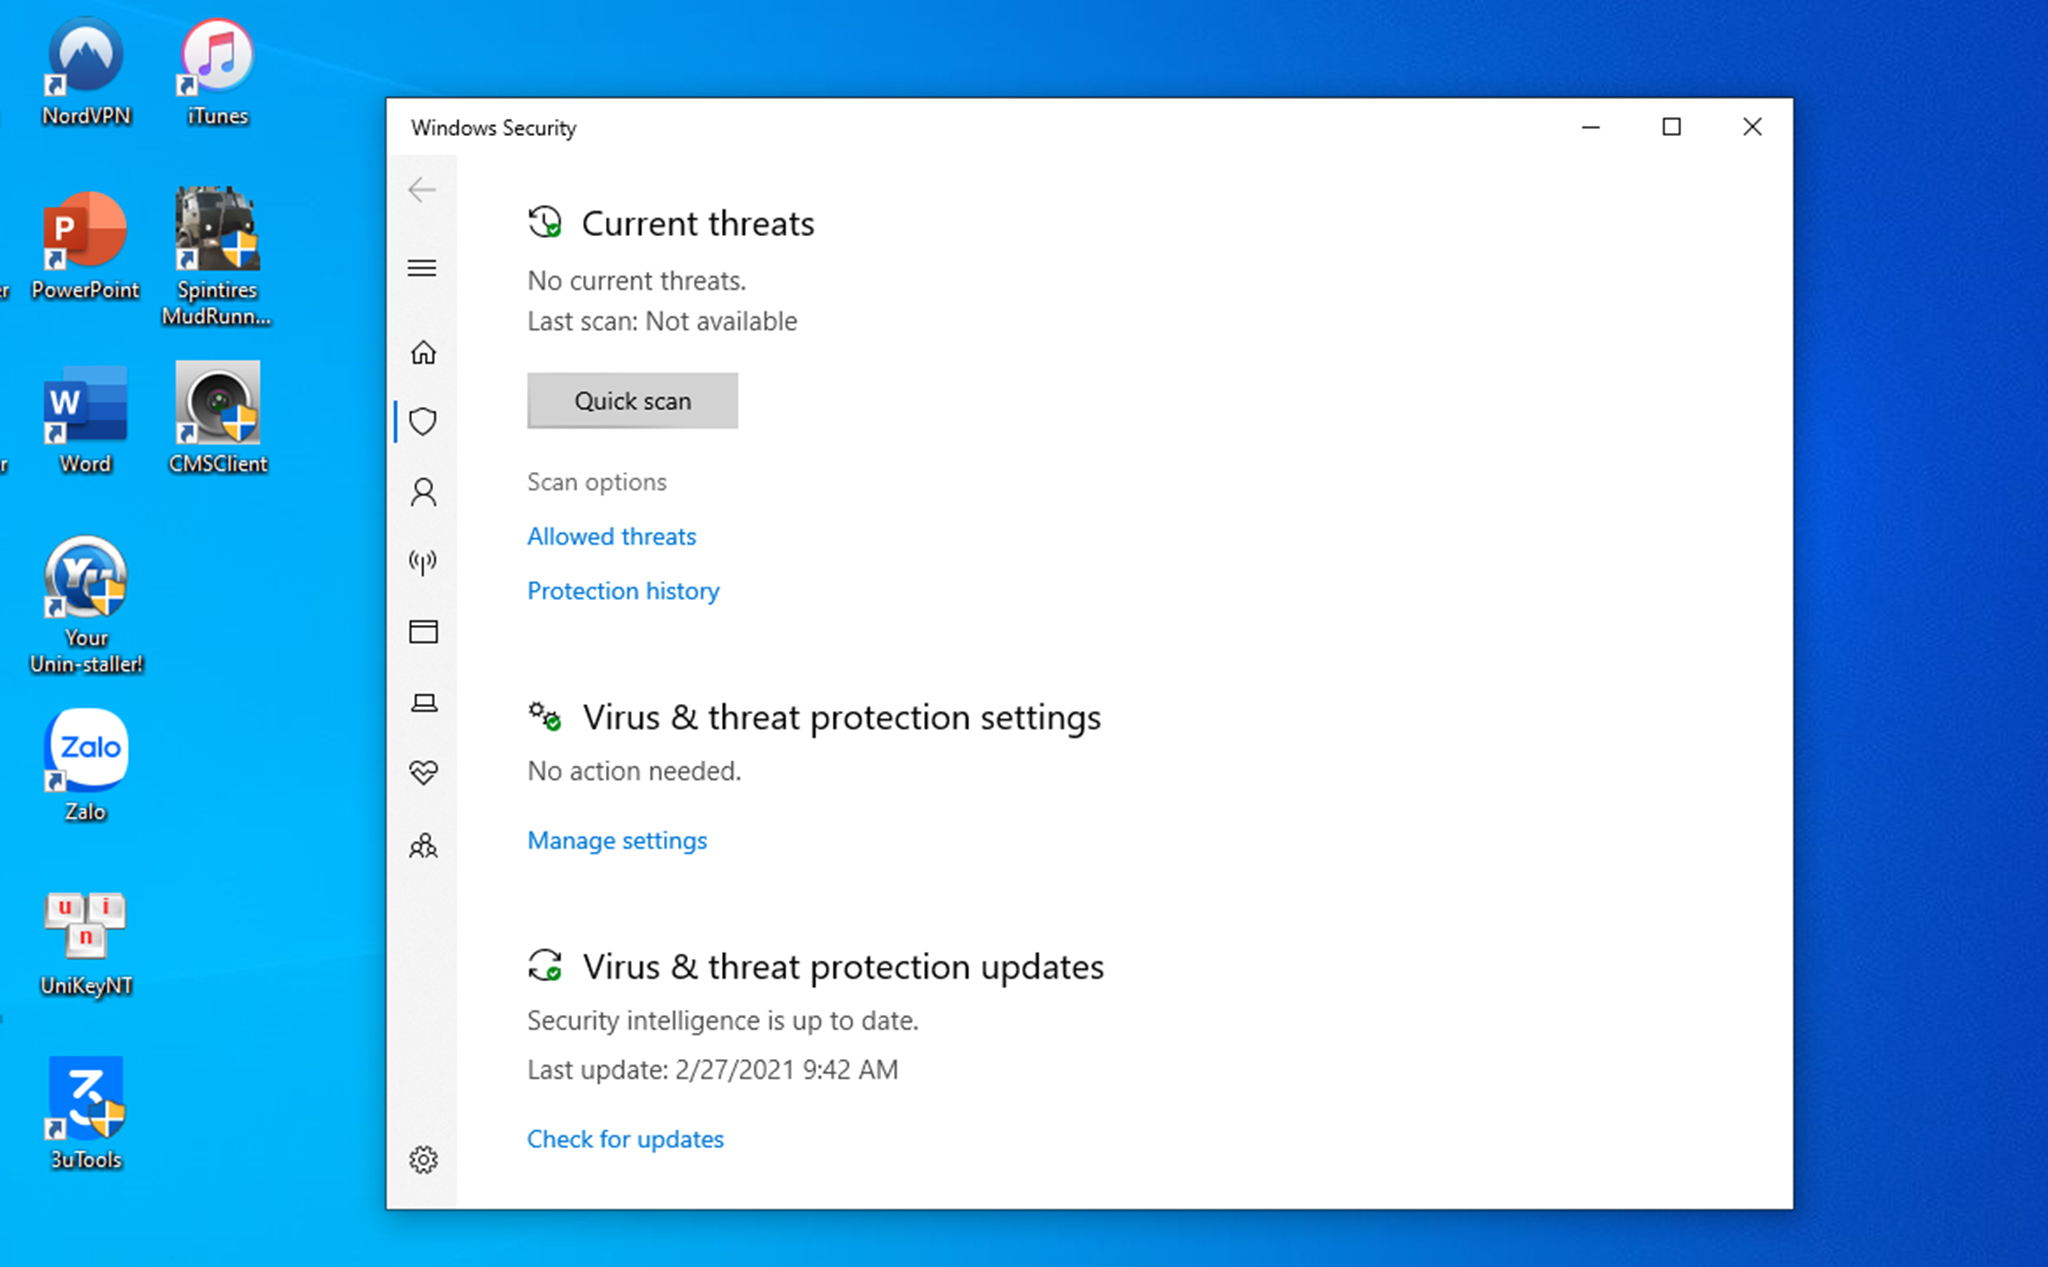Maximize the Windows Security window

coord(1671,127)
